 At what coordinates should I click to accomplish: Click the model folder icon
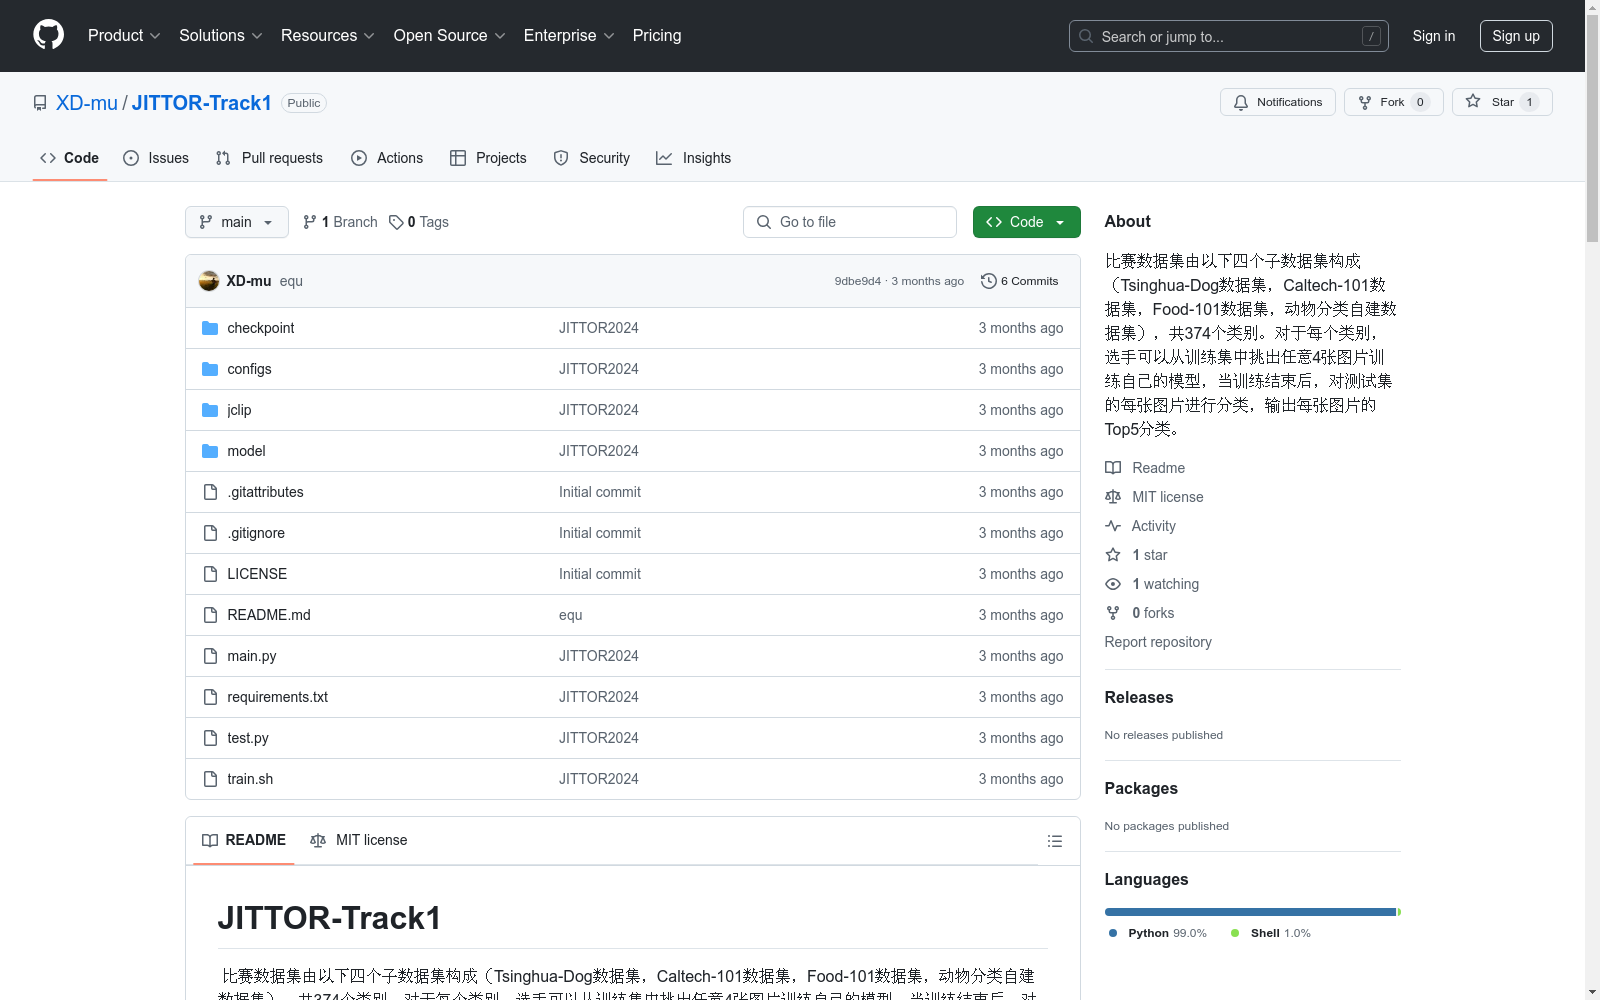(210, 451)
